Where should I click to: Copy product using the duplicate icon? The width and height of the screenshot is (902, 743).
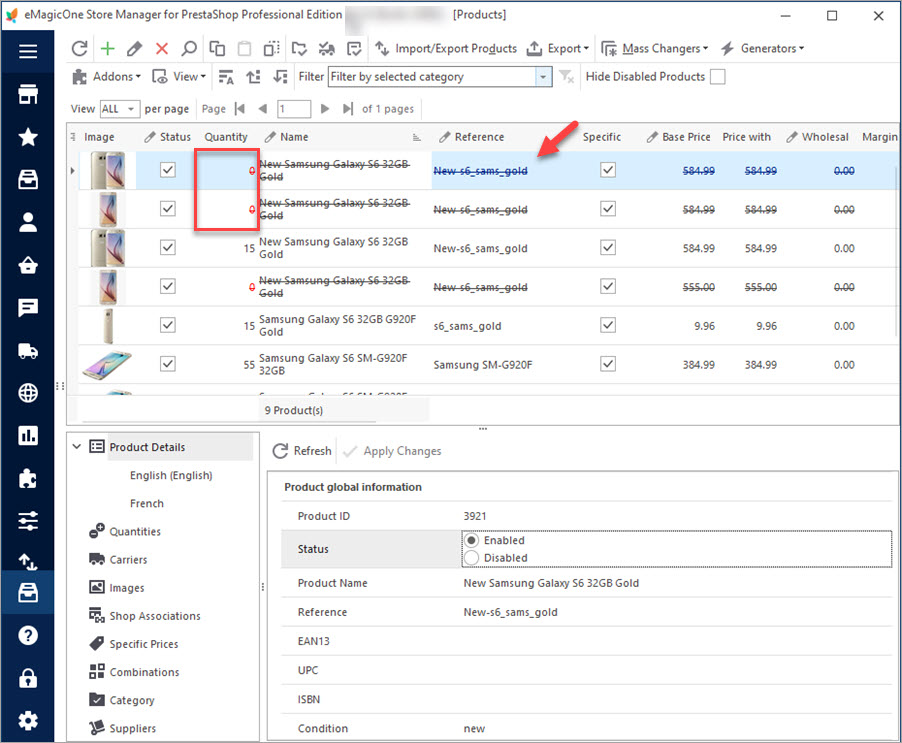click(x=217, y=49)
